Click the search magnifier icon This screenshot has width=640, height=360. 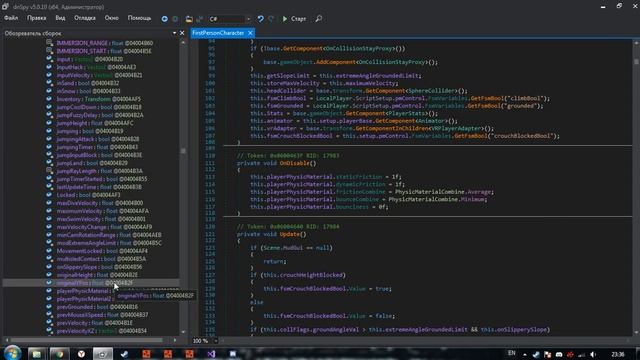click(319, 19)
